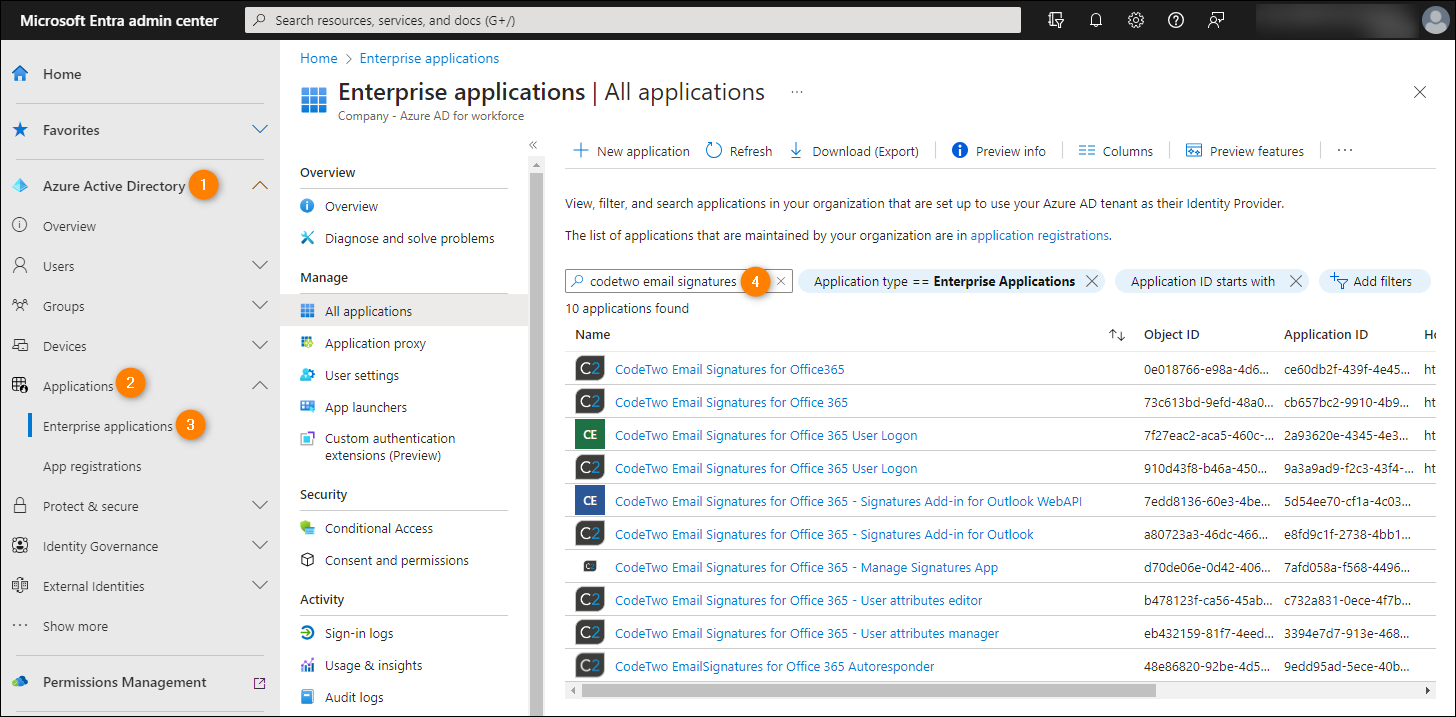
Task: Open Diagnose and solve problems
Action: click(409, 238)
